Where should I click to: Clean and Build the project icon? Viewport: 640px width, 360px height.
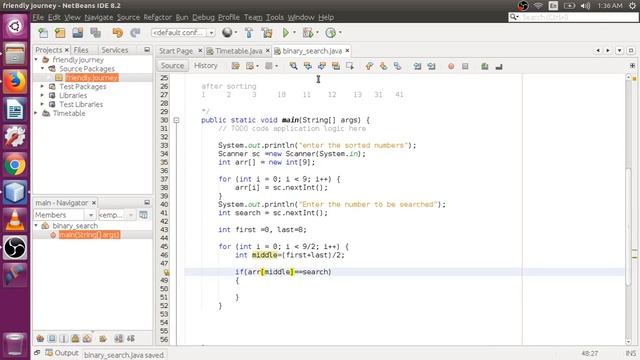(267, 33)
